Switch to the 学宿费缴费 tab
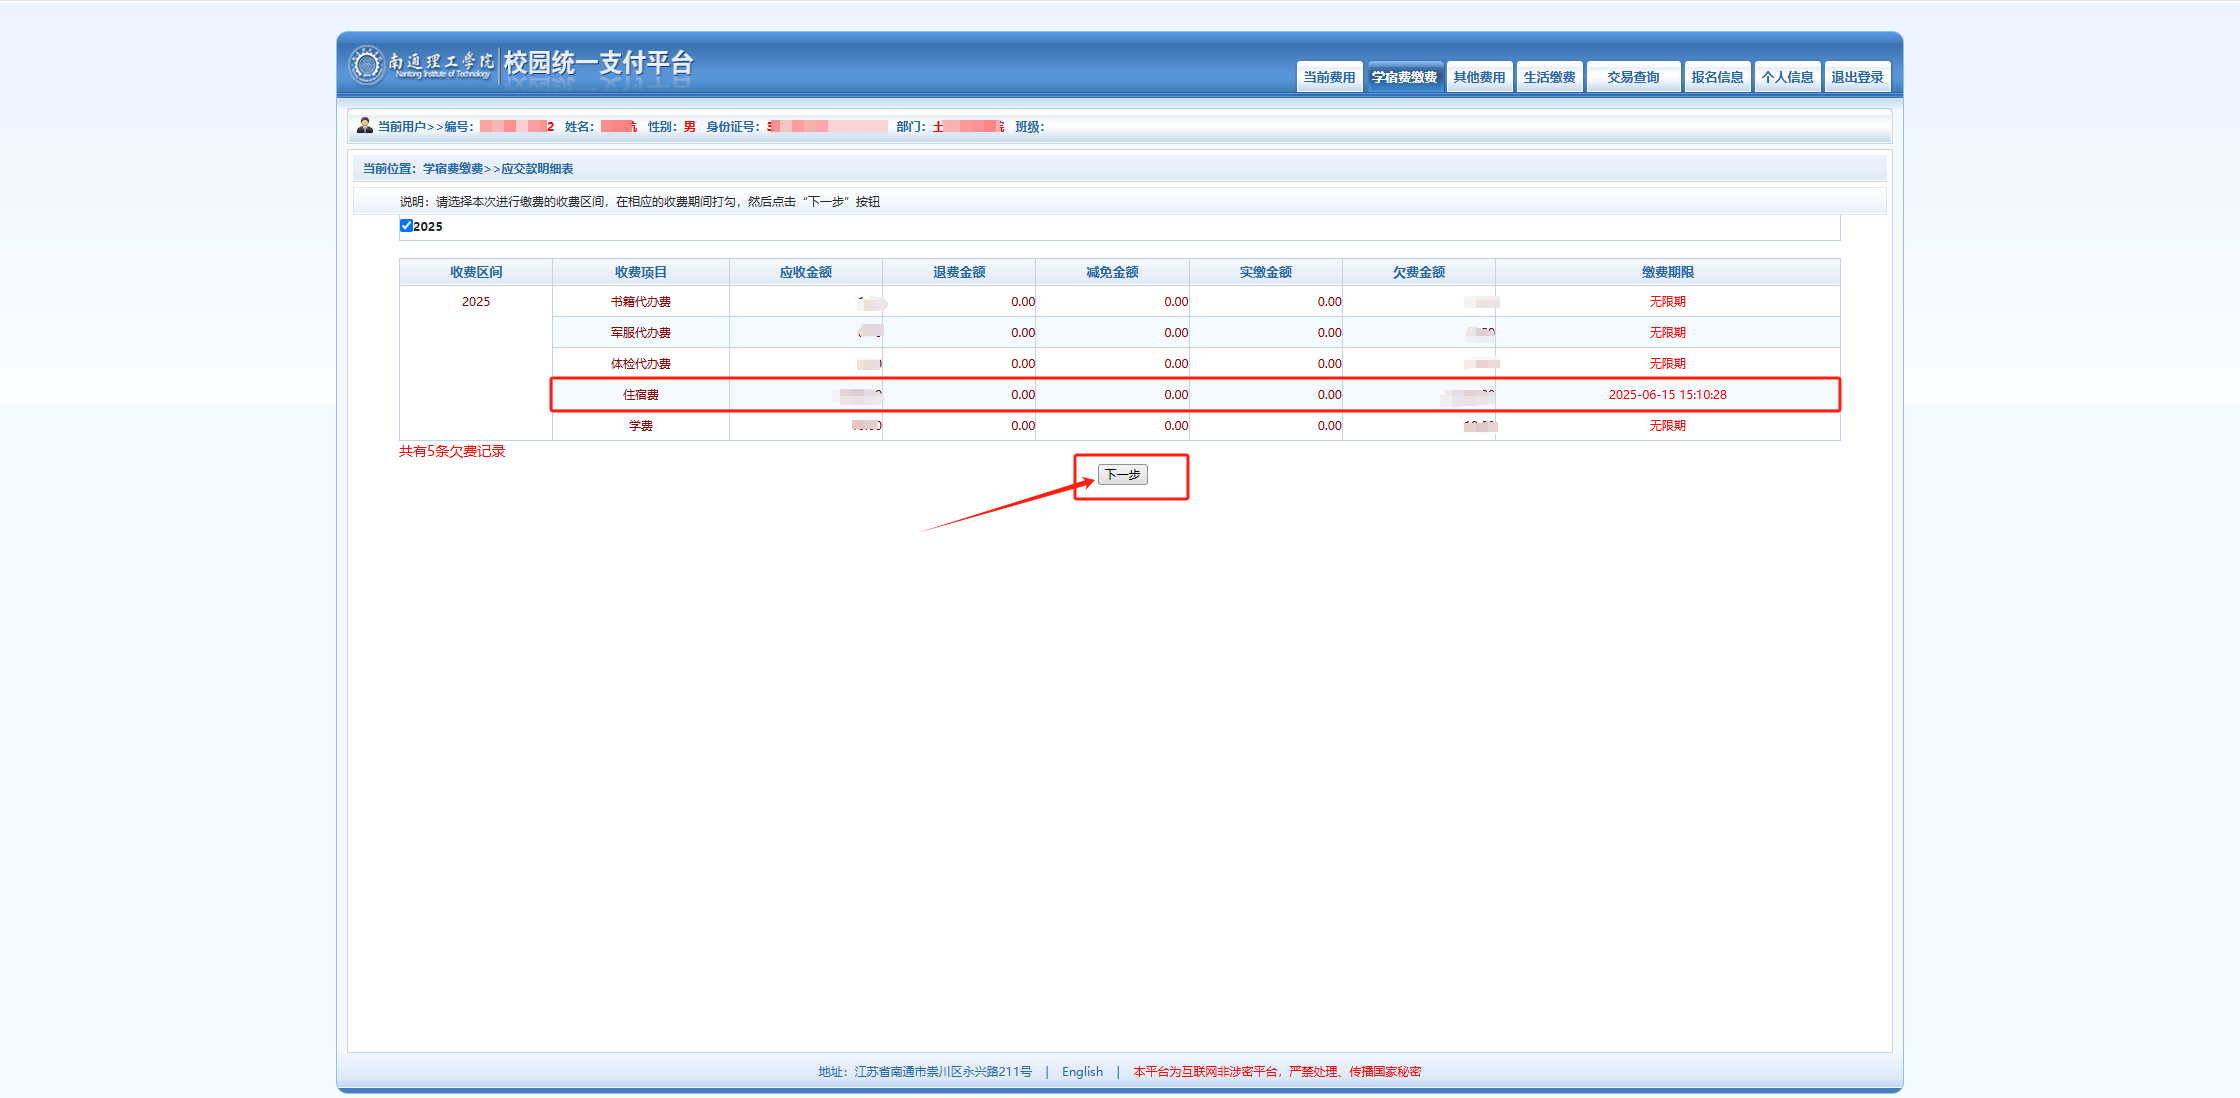2240x1098 pixels. click(1404, 77)
